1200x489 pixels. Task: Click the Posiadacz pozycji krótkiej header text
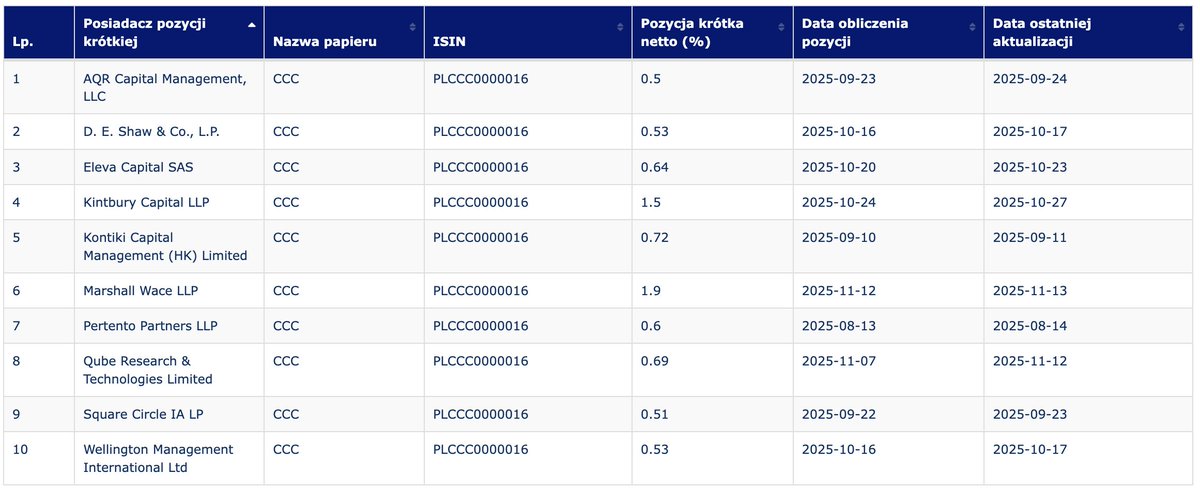144,33
